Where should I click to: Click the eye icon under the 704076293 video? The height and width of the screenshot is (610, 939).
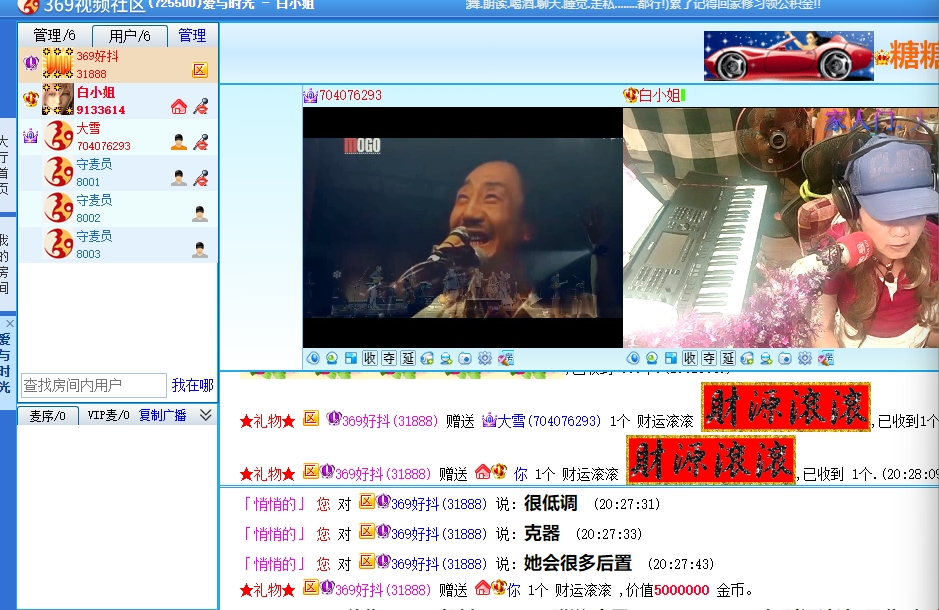313,359
